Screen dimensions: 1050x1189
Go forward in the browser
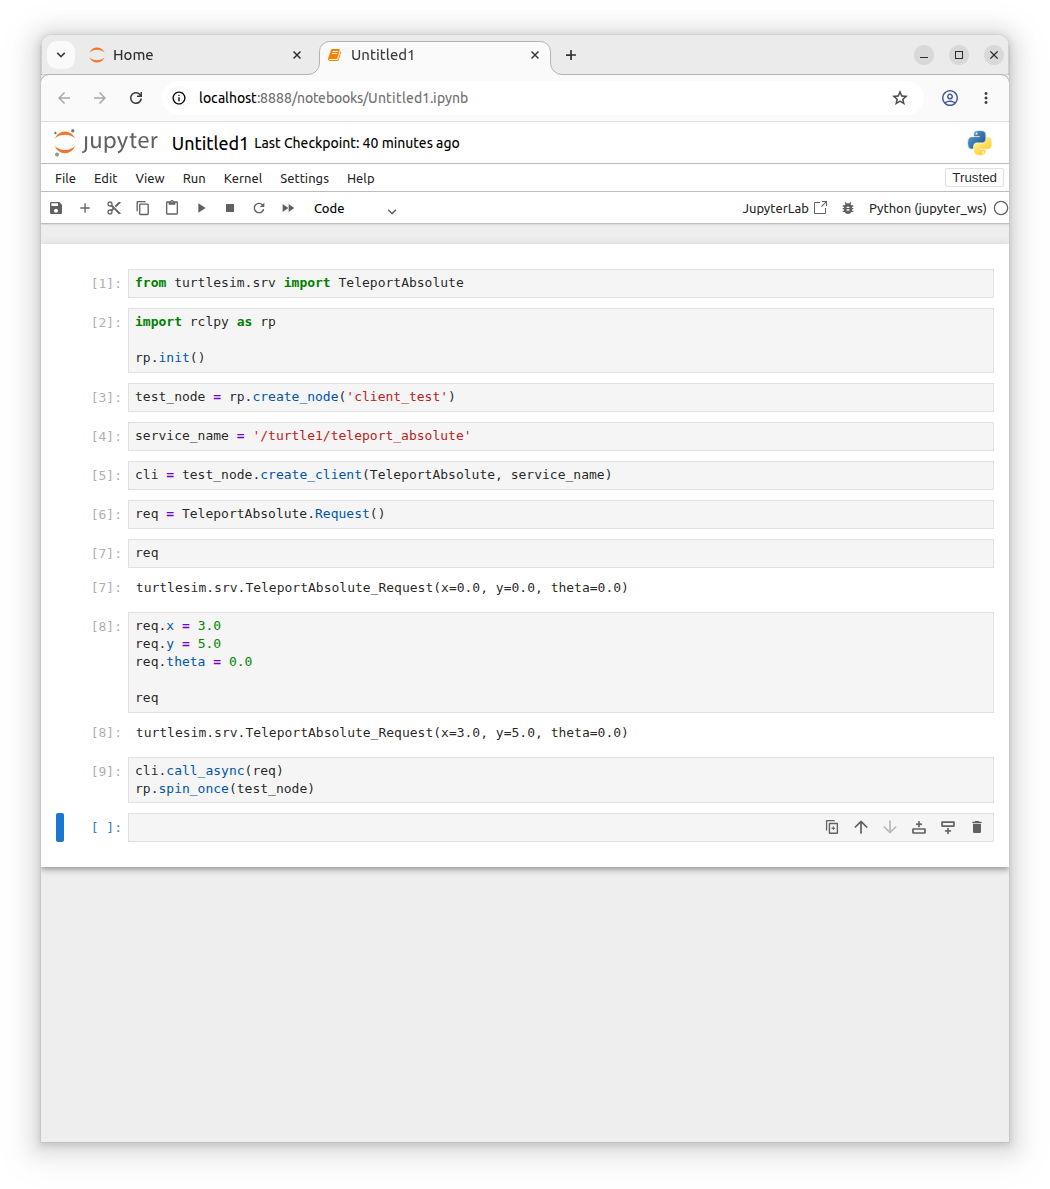[100, 98]
